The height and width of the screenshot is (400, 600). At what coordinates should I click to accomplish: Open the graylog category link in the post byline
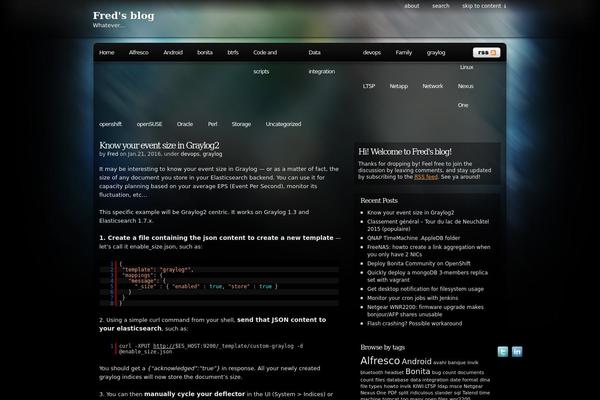[212, 154]
